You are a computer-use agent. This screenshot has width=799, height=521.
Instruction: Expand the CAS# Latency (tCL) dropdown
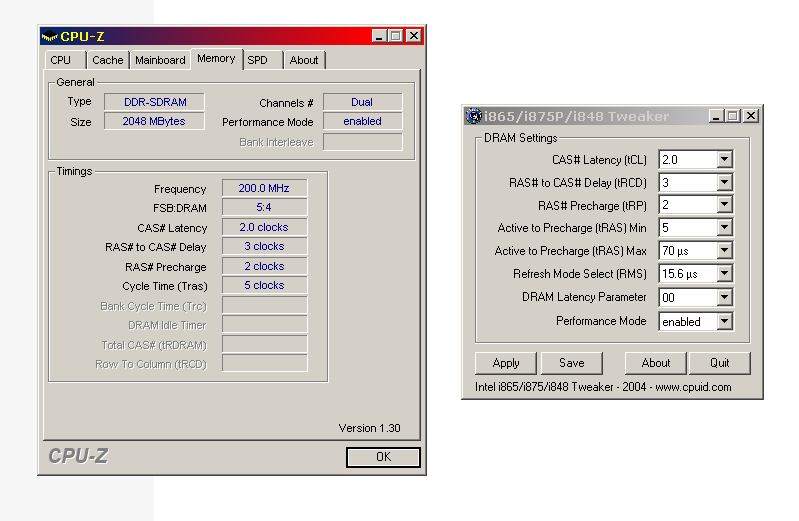click(x=724, y=160)
